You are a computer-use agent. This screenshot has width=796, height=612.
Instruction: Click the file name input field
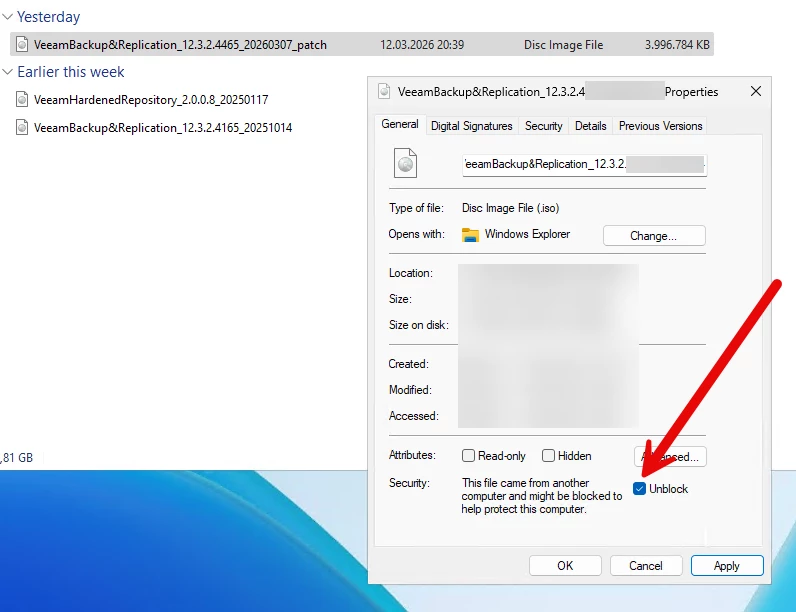(584, 165)
